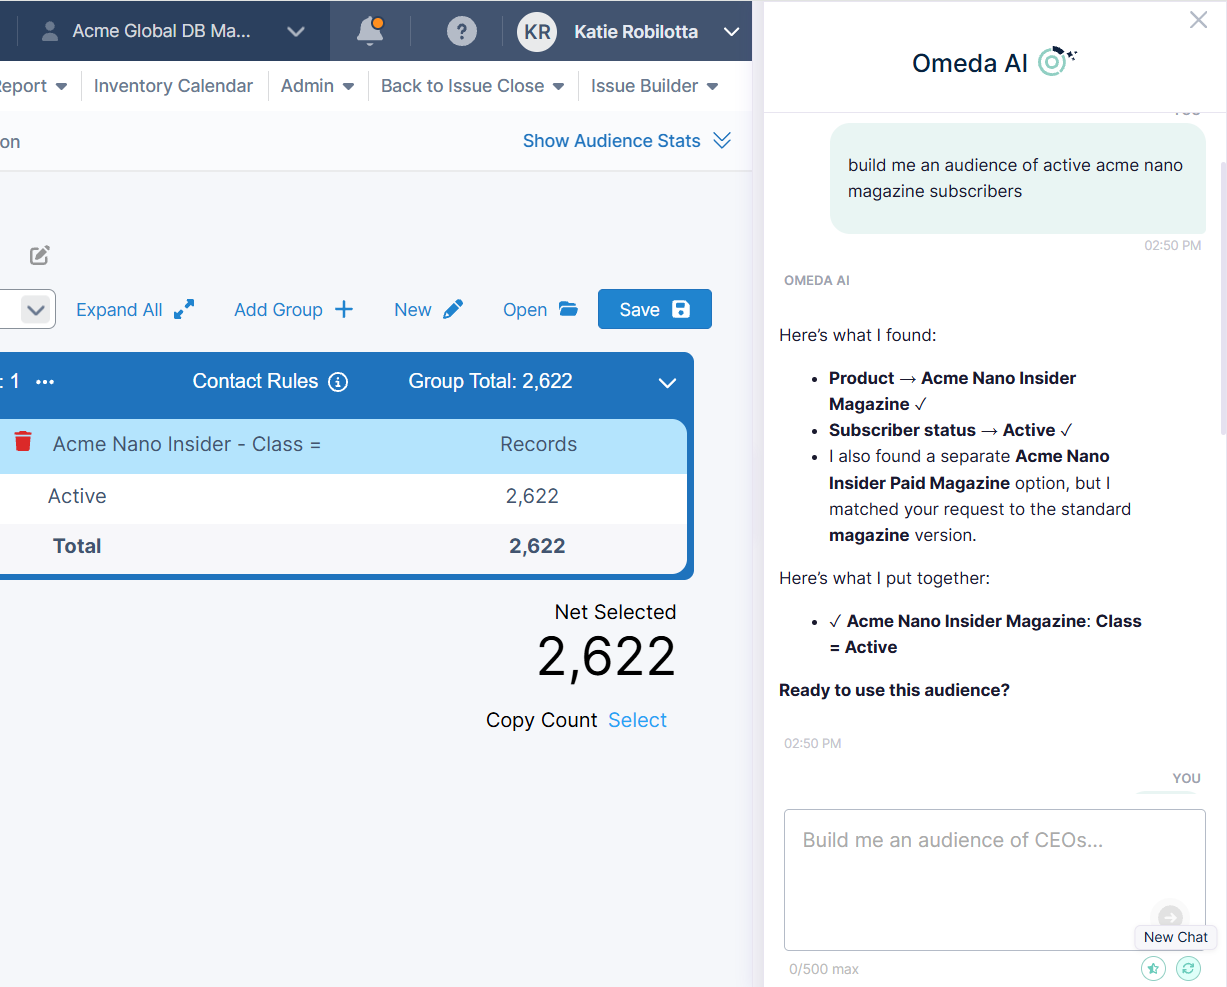Click the Active row label

pos(77,496)
